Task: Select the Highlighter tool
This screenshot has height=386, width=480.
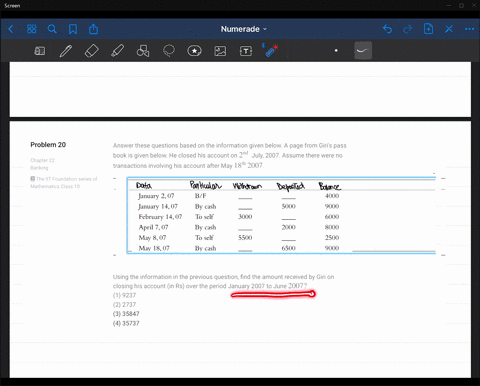Action: coord(117,51)
